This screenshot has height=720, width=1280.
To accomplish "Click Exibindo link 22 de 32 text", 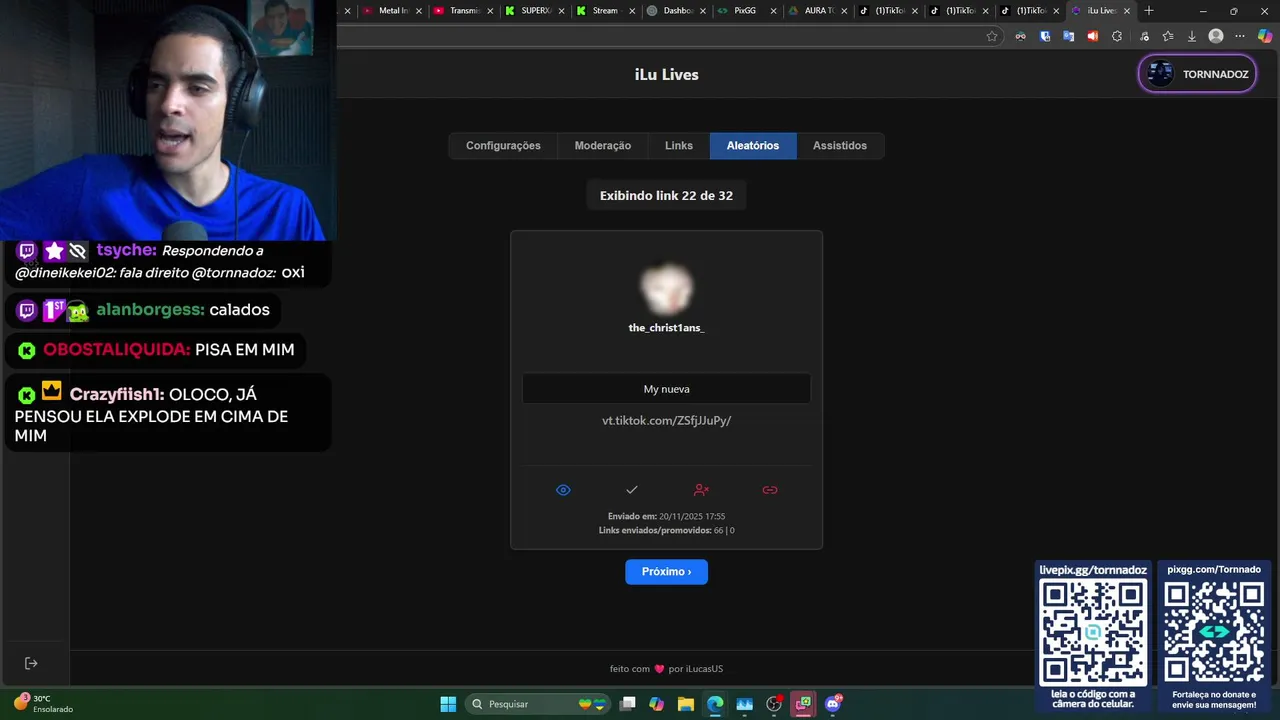I will [666, 196].
